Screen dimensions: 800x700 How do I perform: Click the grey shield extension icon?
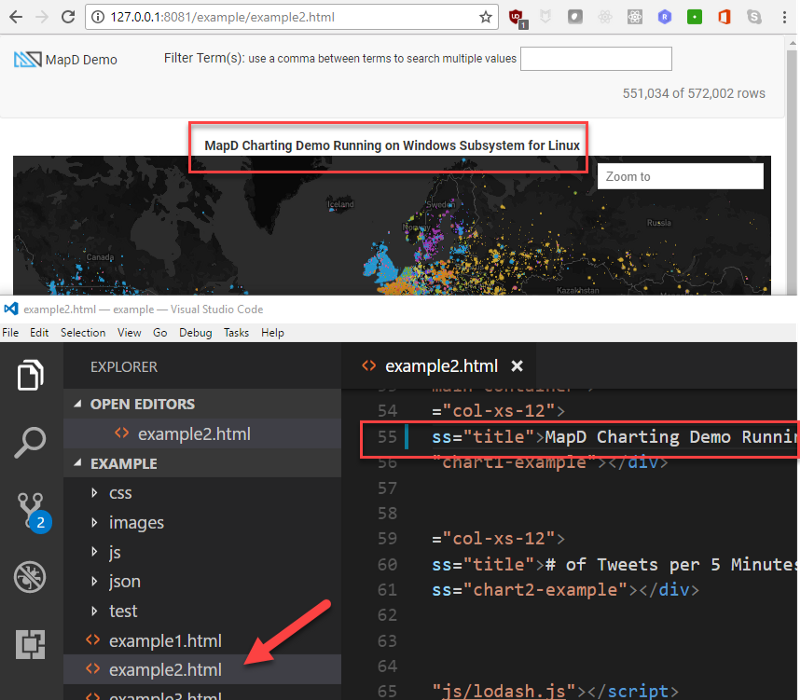[x=545, y=17]
